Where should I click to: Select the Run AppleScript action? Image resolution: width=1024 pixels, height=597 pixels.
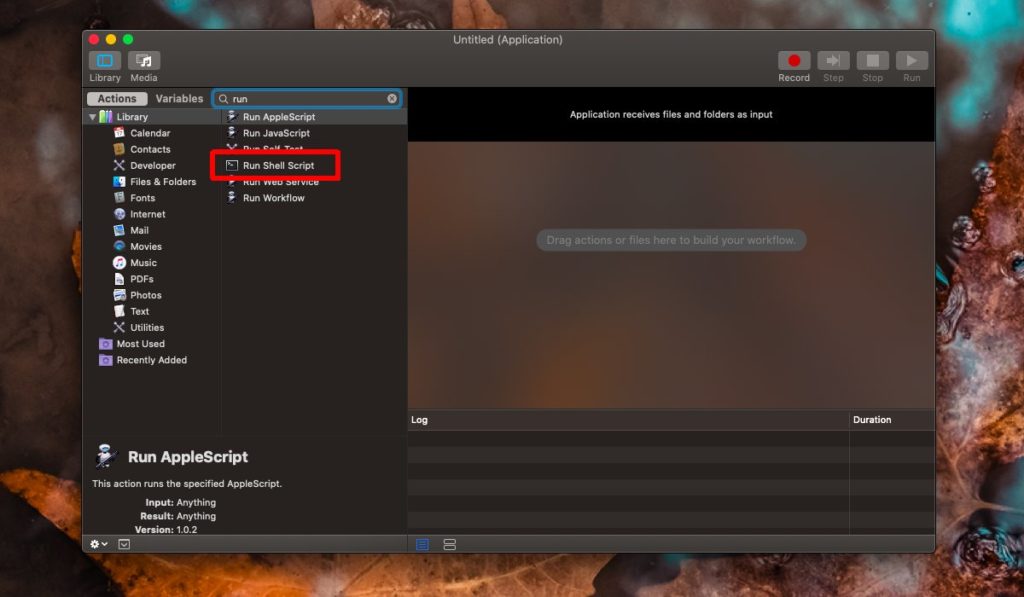coord(281,116)
